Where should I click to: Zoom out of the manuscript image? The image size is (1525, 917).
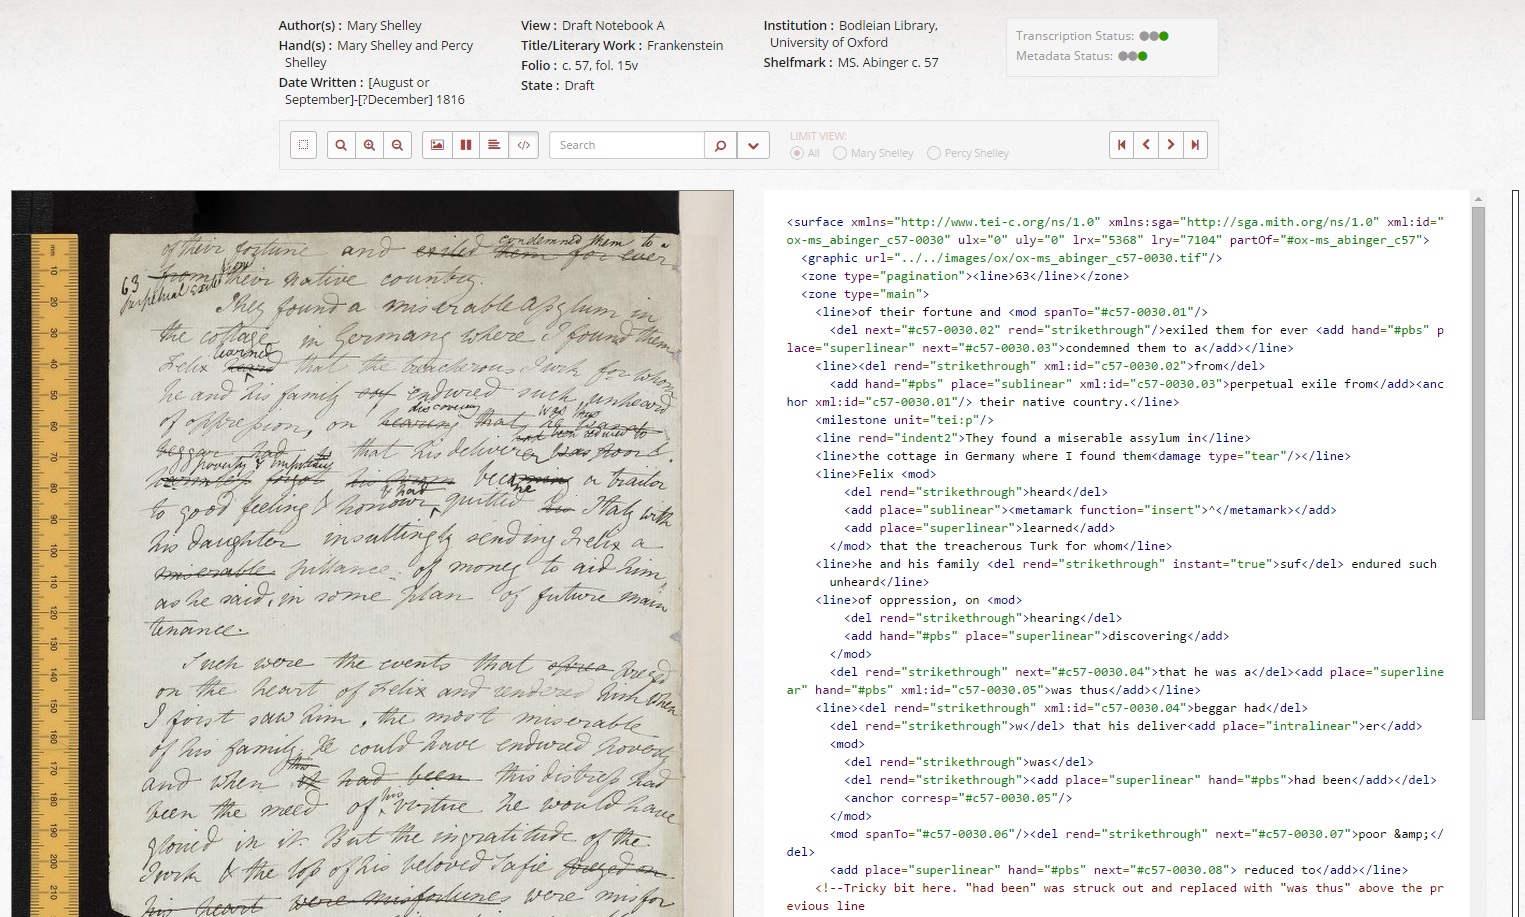397,145
